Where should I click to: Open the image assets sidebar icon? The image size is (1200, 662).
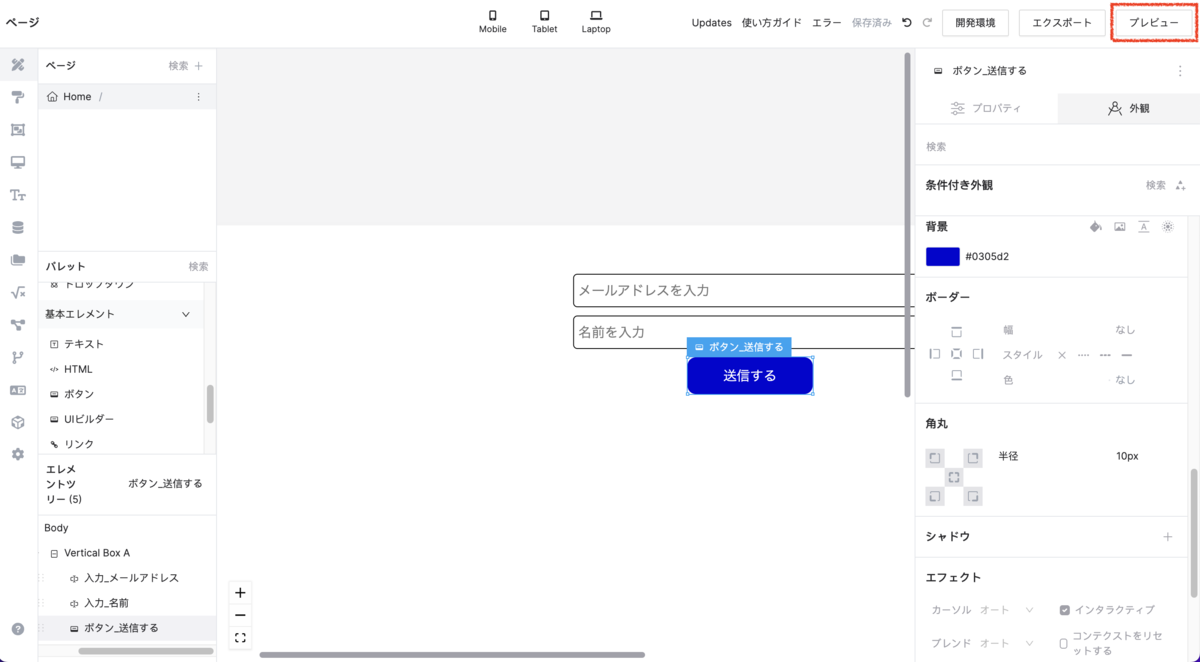click(18, 130)
